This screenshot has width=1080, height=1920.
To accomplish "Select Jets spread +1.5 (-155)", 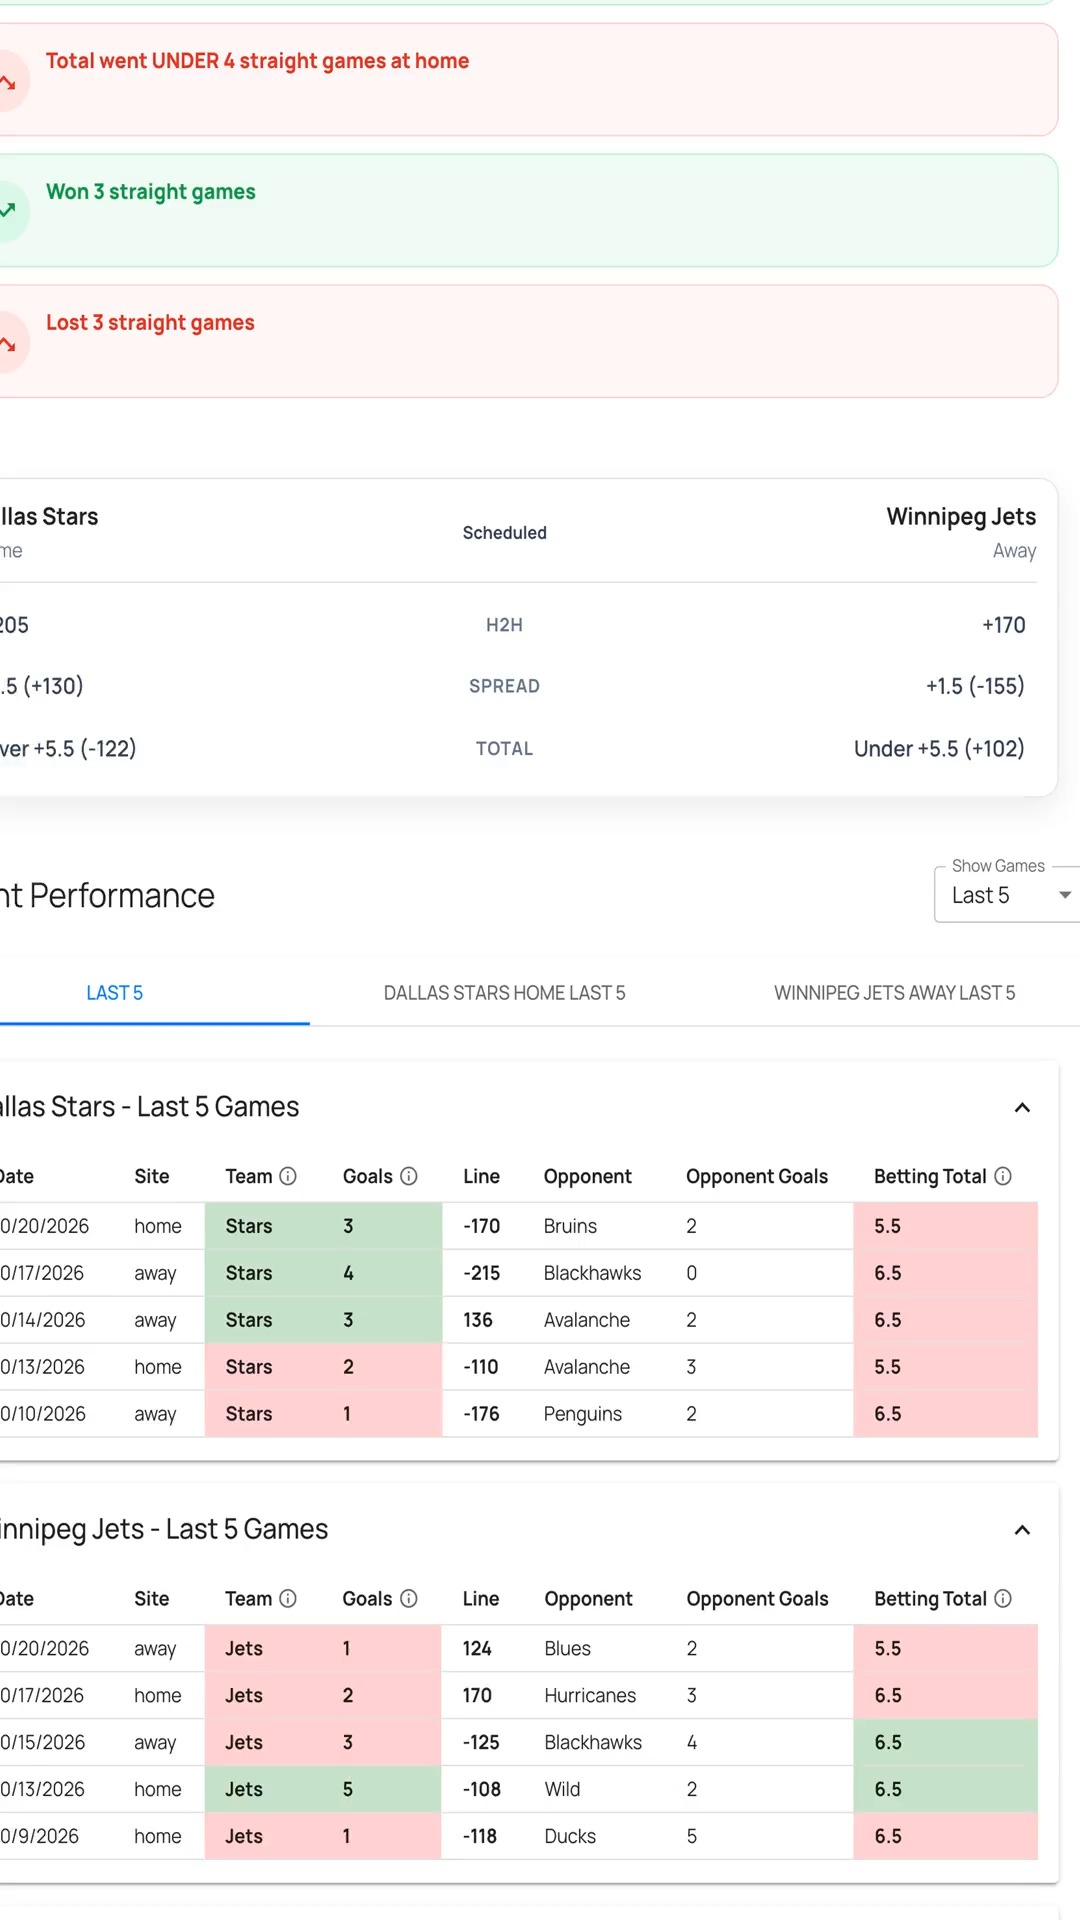I will (x=975, y=686).
